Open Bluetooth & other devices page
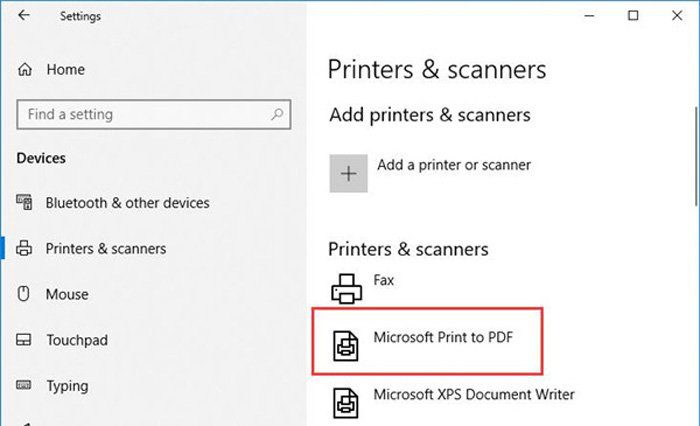 127,203
